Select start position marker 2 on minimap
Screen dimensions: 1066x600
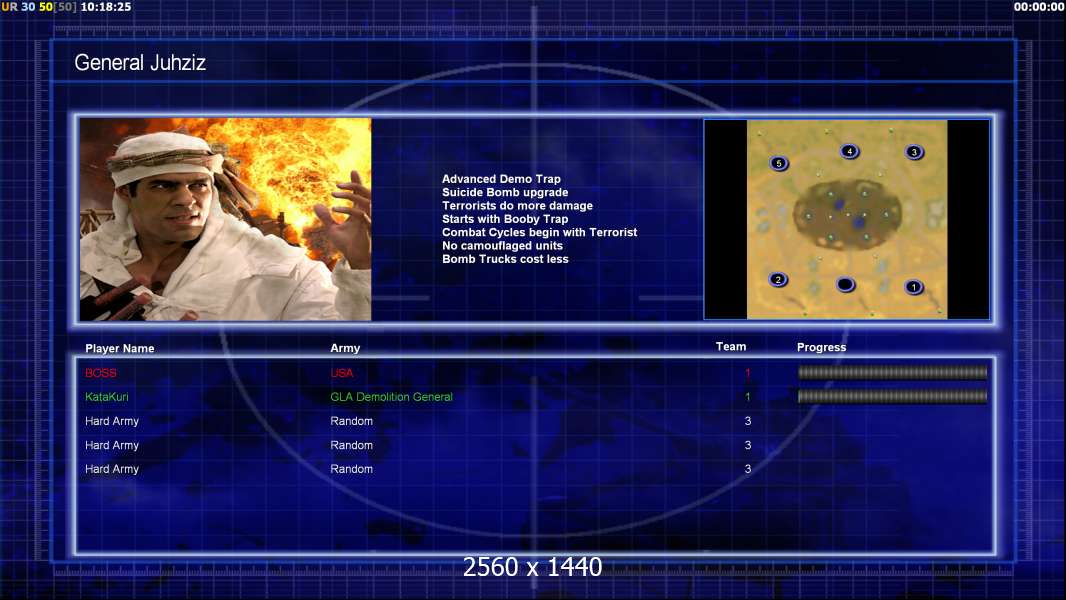778,279
